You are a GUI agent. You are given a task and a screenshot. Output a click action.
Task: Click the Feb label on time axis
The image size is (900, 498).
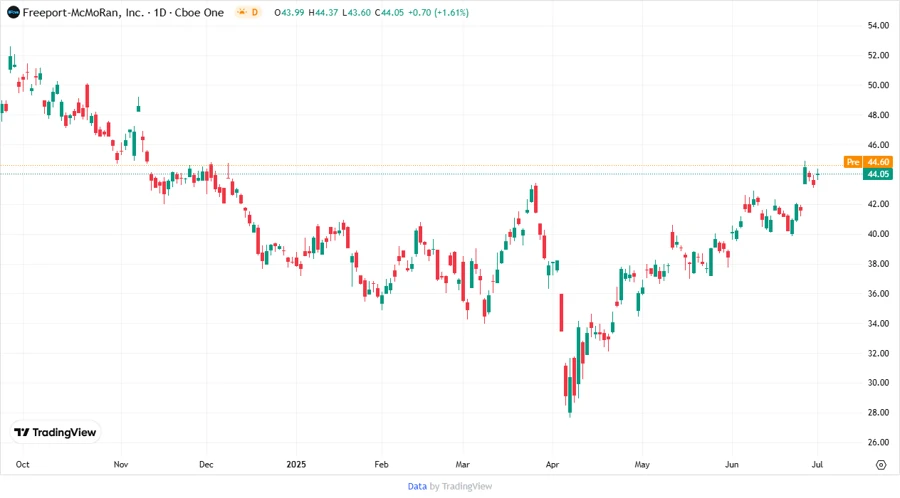pyautogui.click(x=381, y=464)
